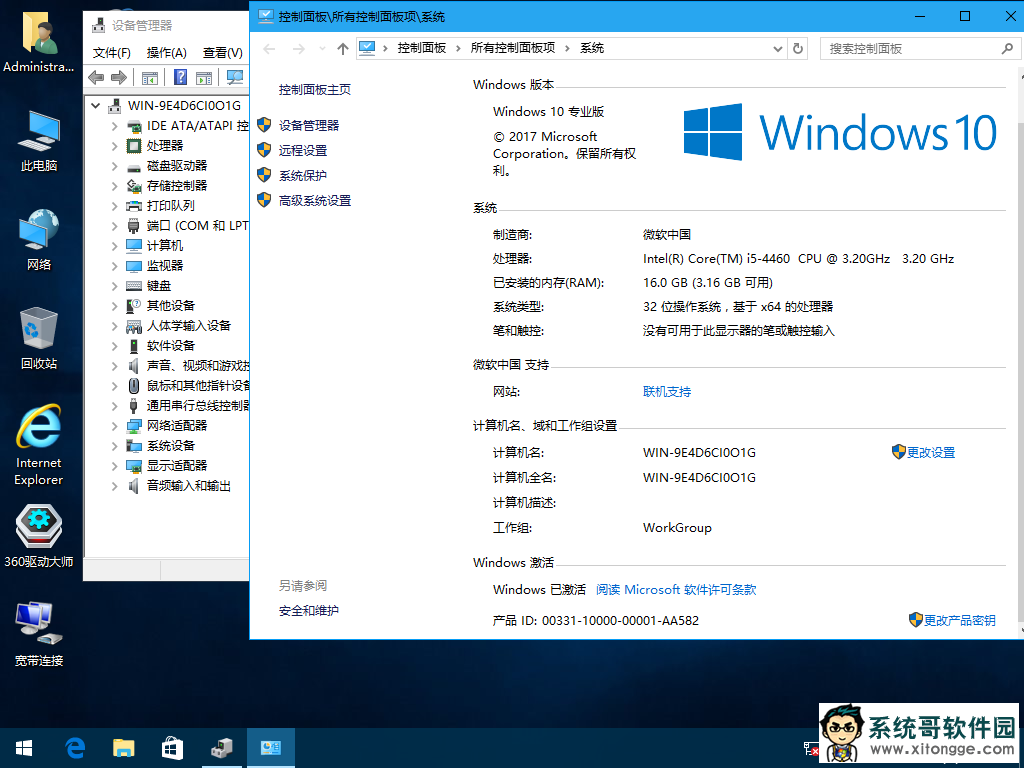Select the 网络 desktop icon
Image resolution: width=1024 pixels, height=768 pixels.
tap(39, 240)
